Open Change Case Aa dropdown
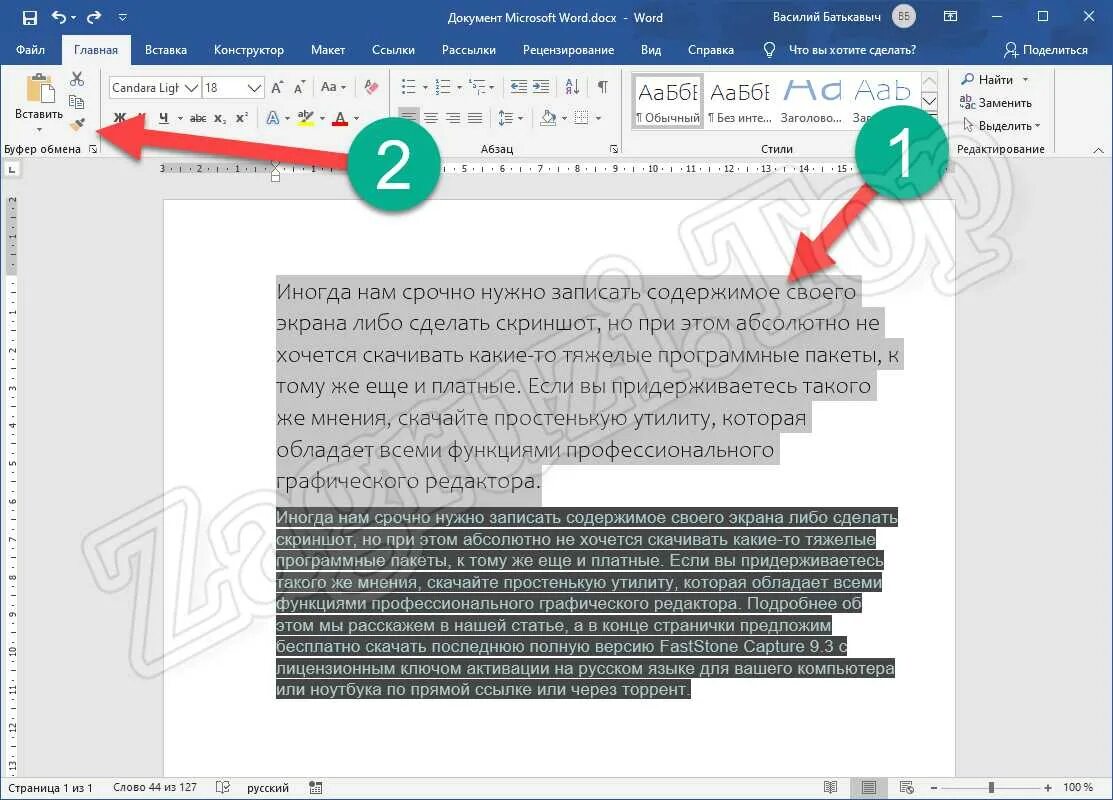This screenshot has width=1113, height=800. (x=333, y=87)
